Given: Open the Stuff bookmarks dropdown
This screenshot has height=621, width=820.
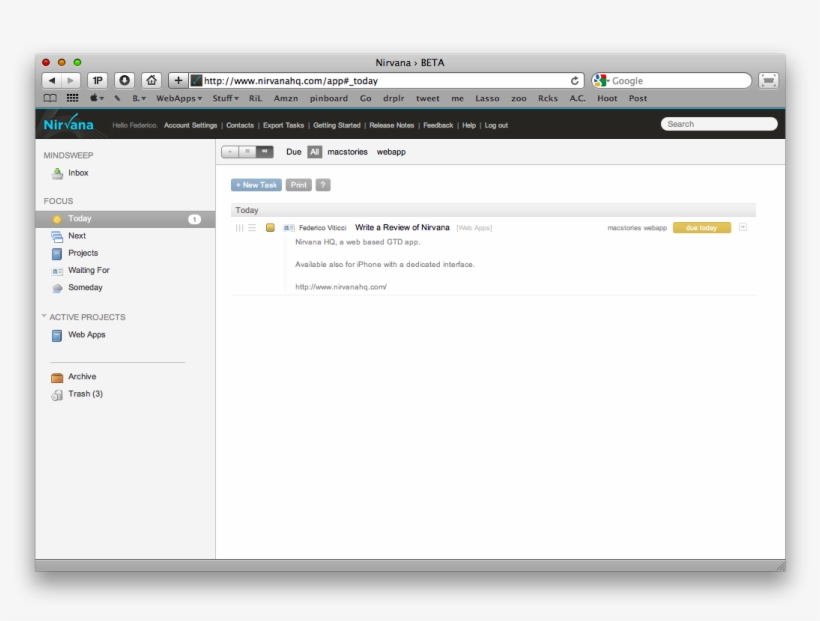Looking at the screenshot, I should click(x=225, y=98).
